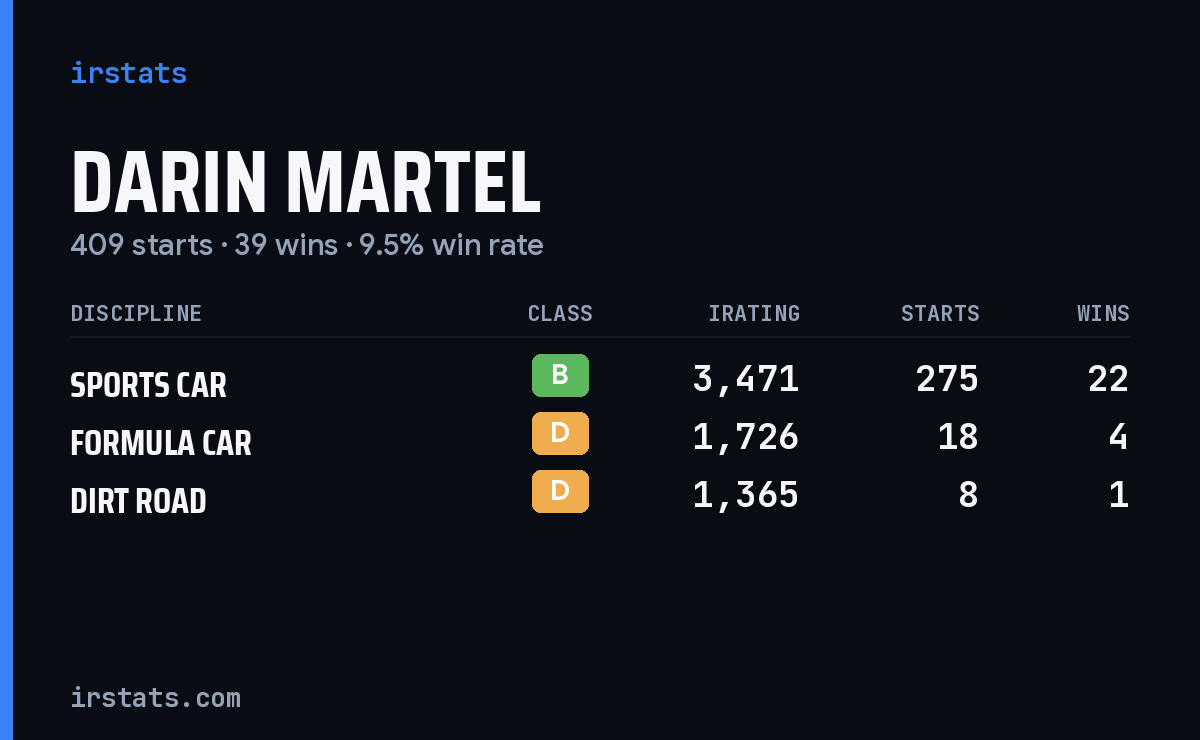Select the Sports Car discipline row

(600, 379)
